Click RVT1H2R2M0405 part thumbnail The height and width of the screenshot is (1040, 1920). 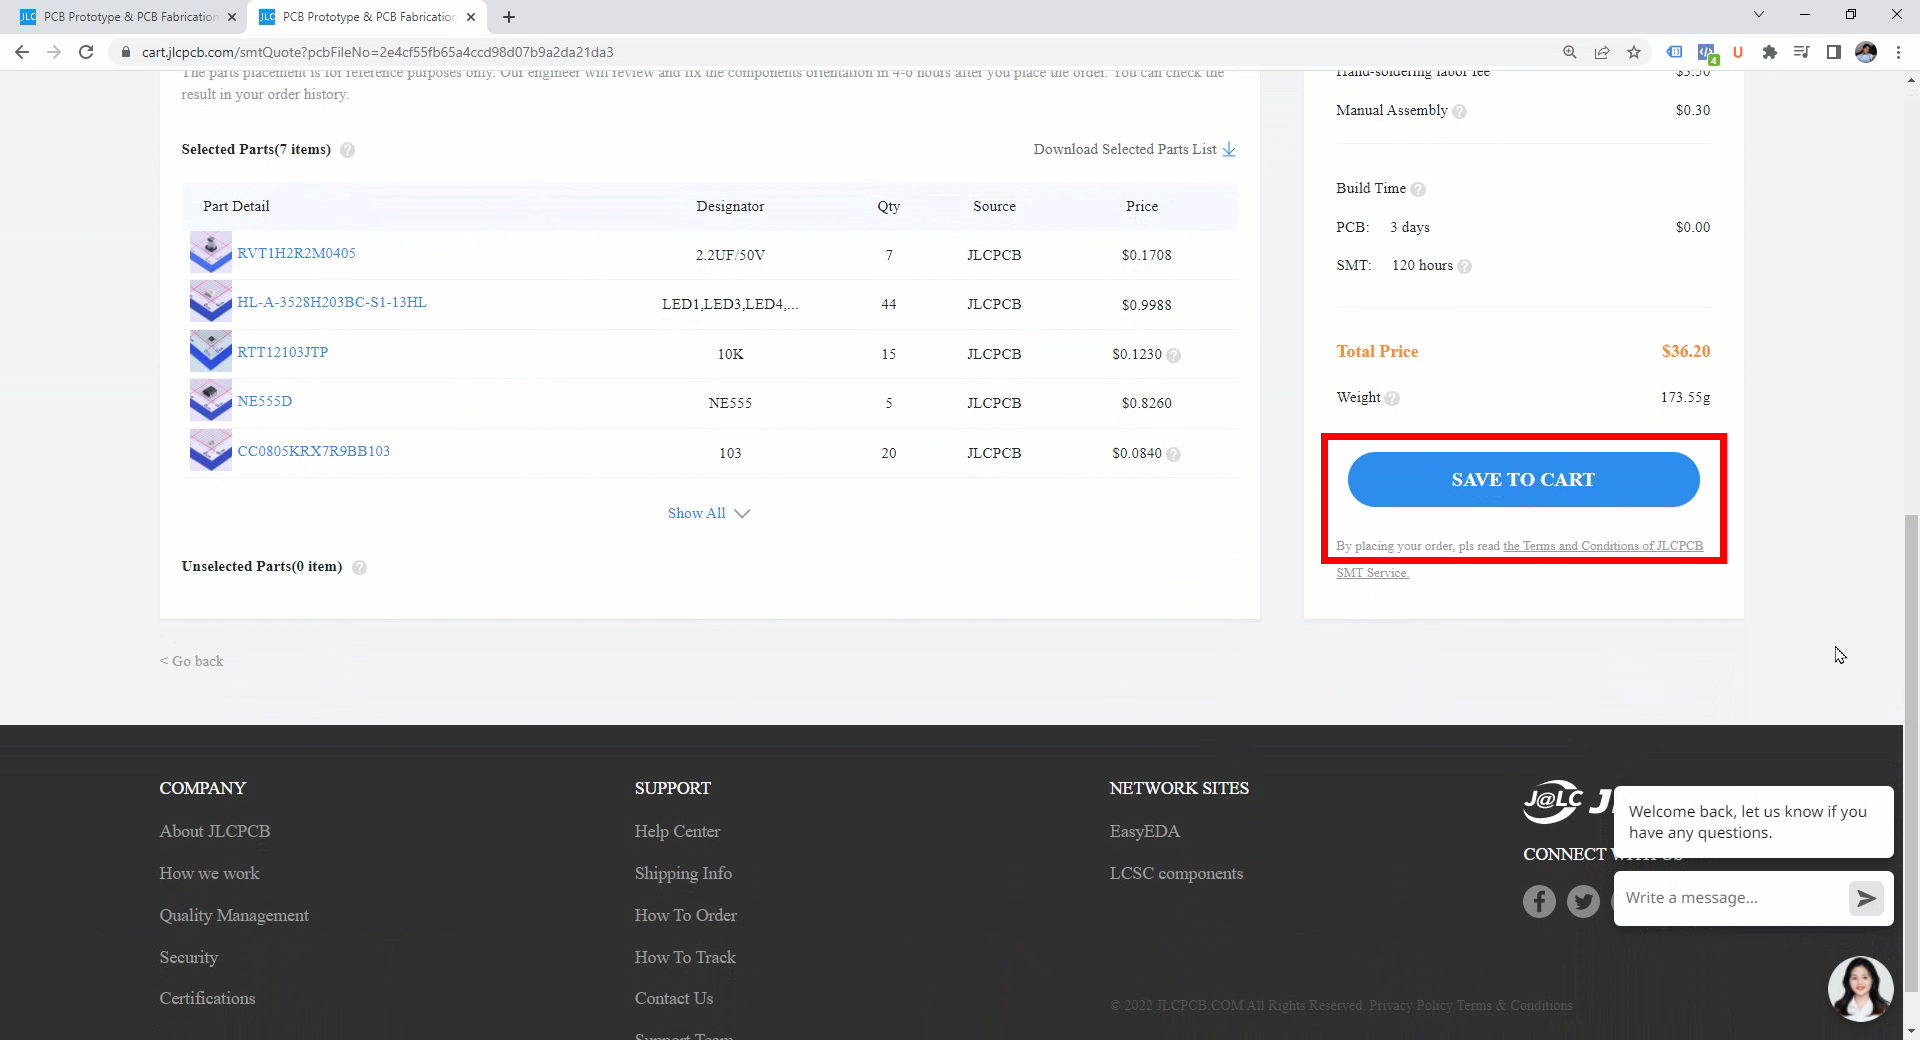(x=211, y=252)
